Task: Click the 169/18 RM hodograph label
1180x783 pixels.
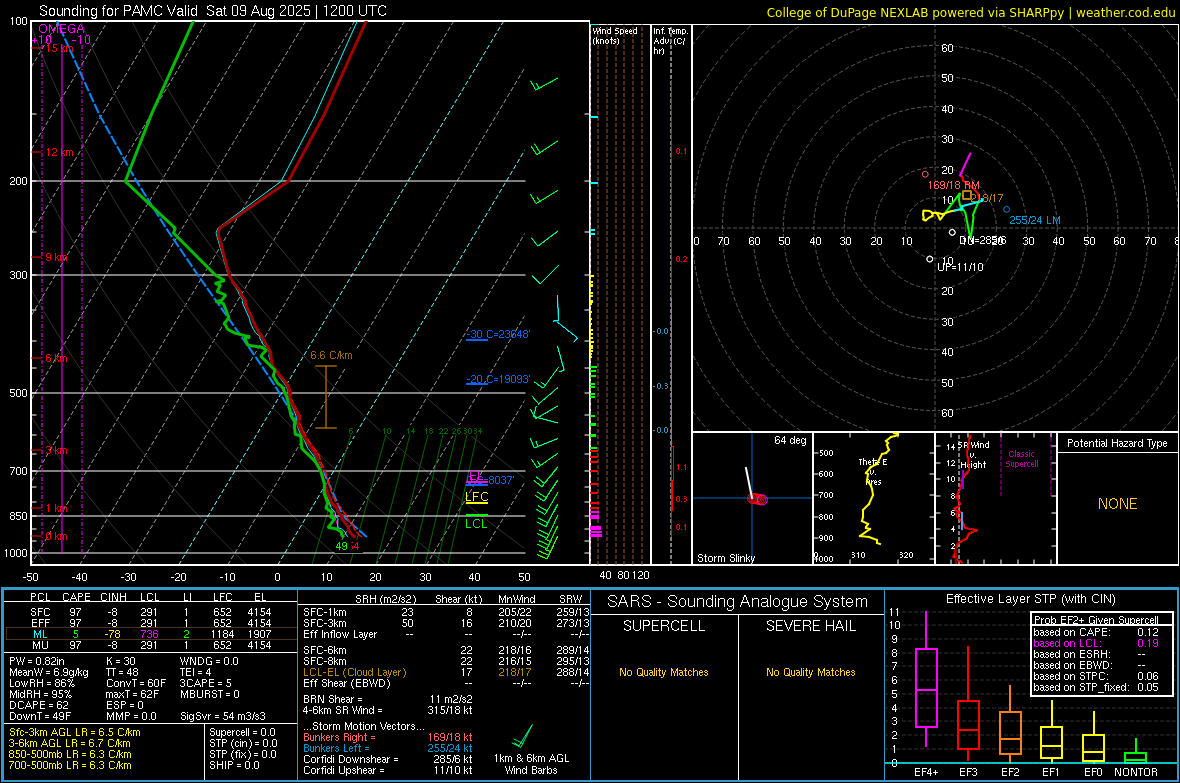Action: point(953,185)
